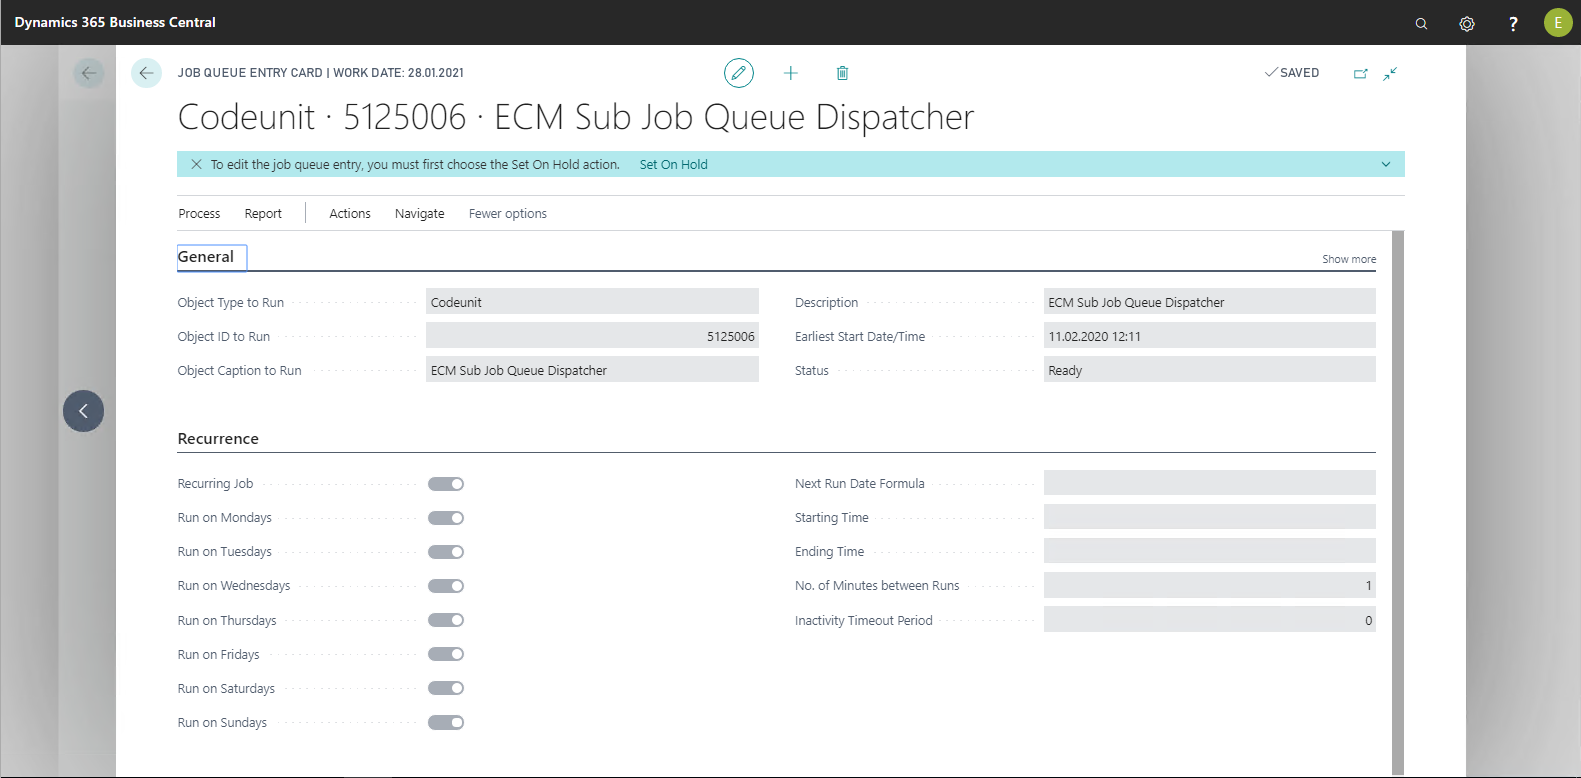Click the No. of Minutes between Runs field
This screenshot has width=1581, height=778.
[1209, 586]
